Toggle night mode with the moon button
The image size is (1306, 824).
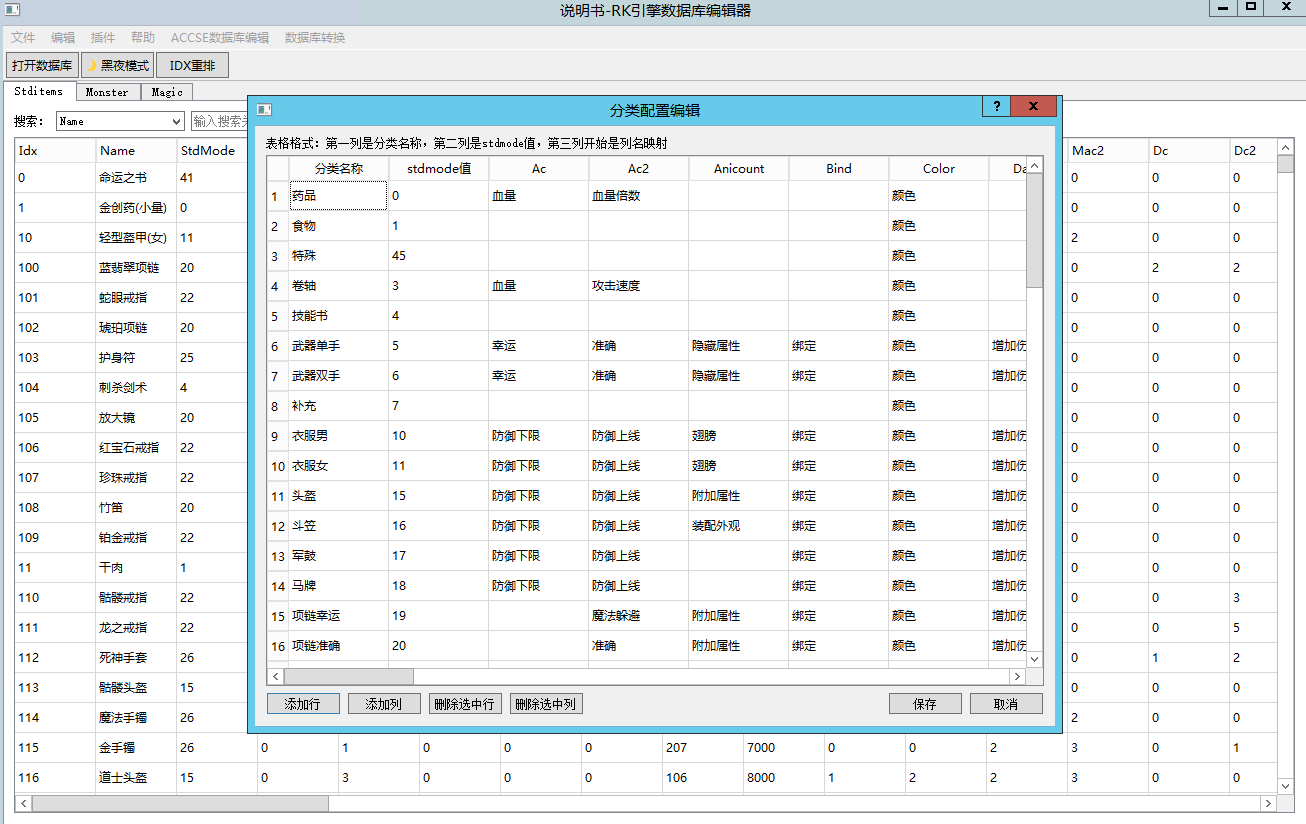(118, 66)
